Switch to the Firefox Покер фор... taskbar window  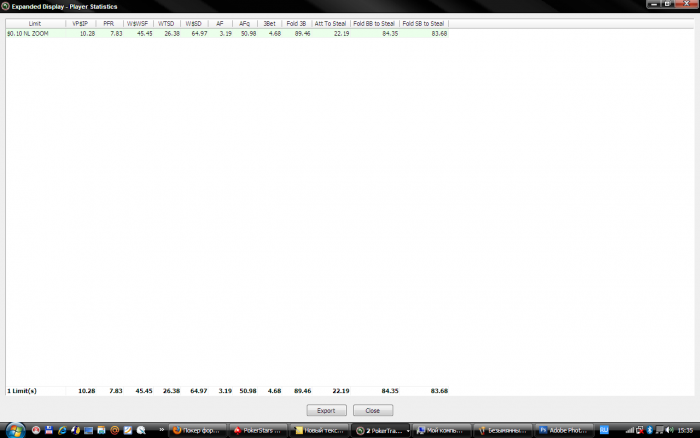pyautogui.click(x=197, y=430)
